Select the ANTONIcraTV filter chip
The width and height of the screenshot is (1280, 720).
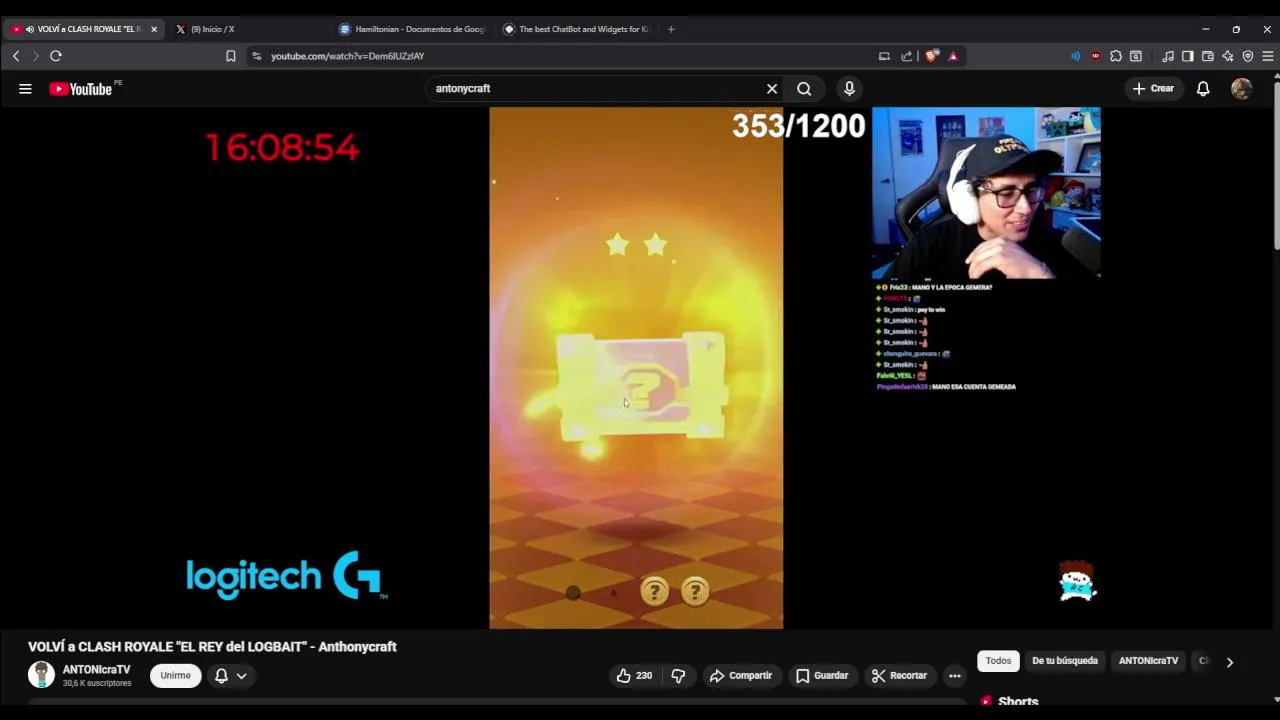[x=1148, y=661]
